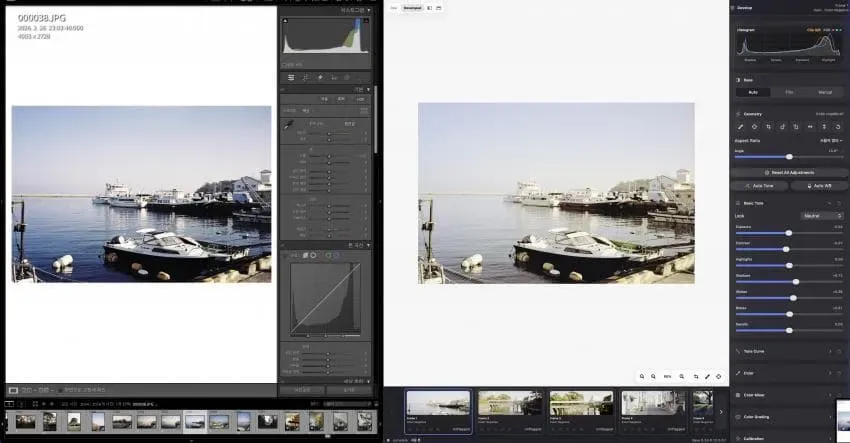Toggle the split compare view icon
Screen dimensions: 850x443
click(x=429, y=8)
